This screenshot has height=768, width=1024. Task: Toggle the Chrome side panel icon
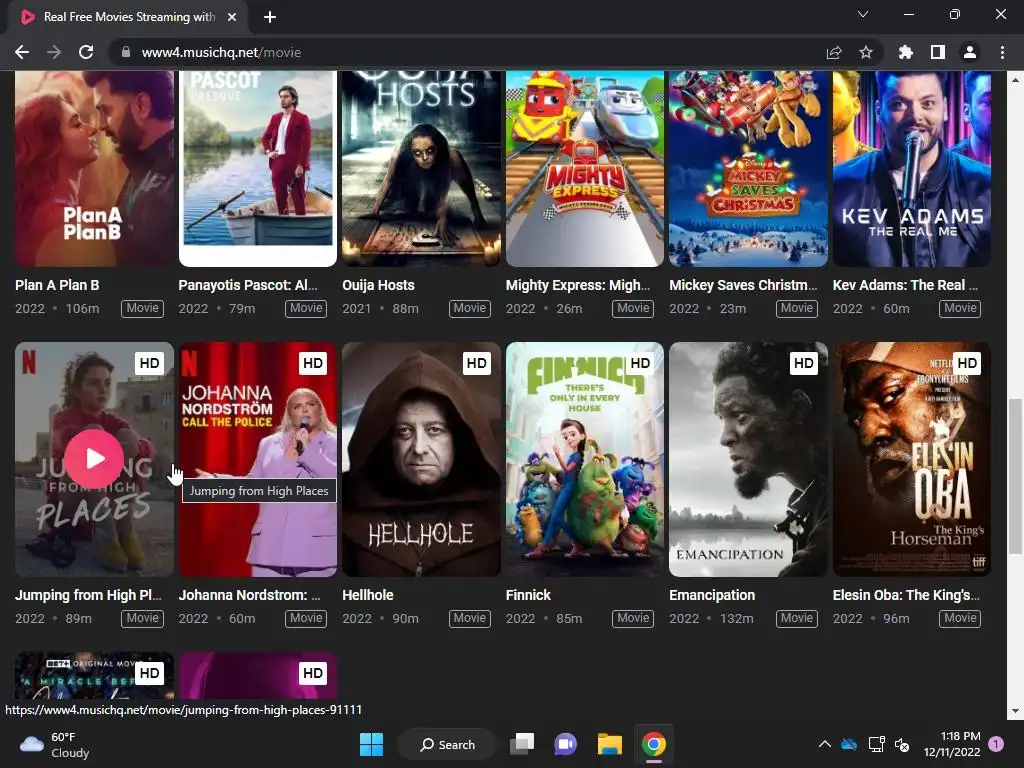pyautogui.click(x=938, y=52)
